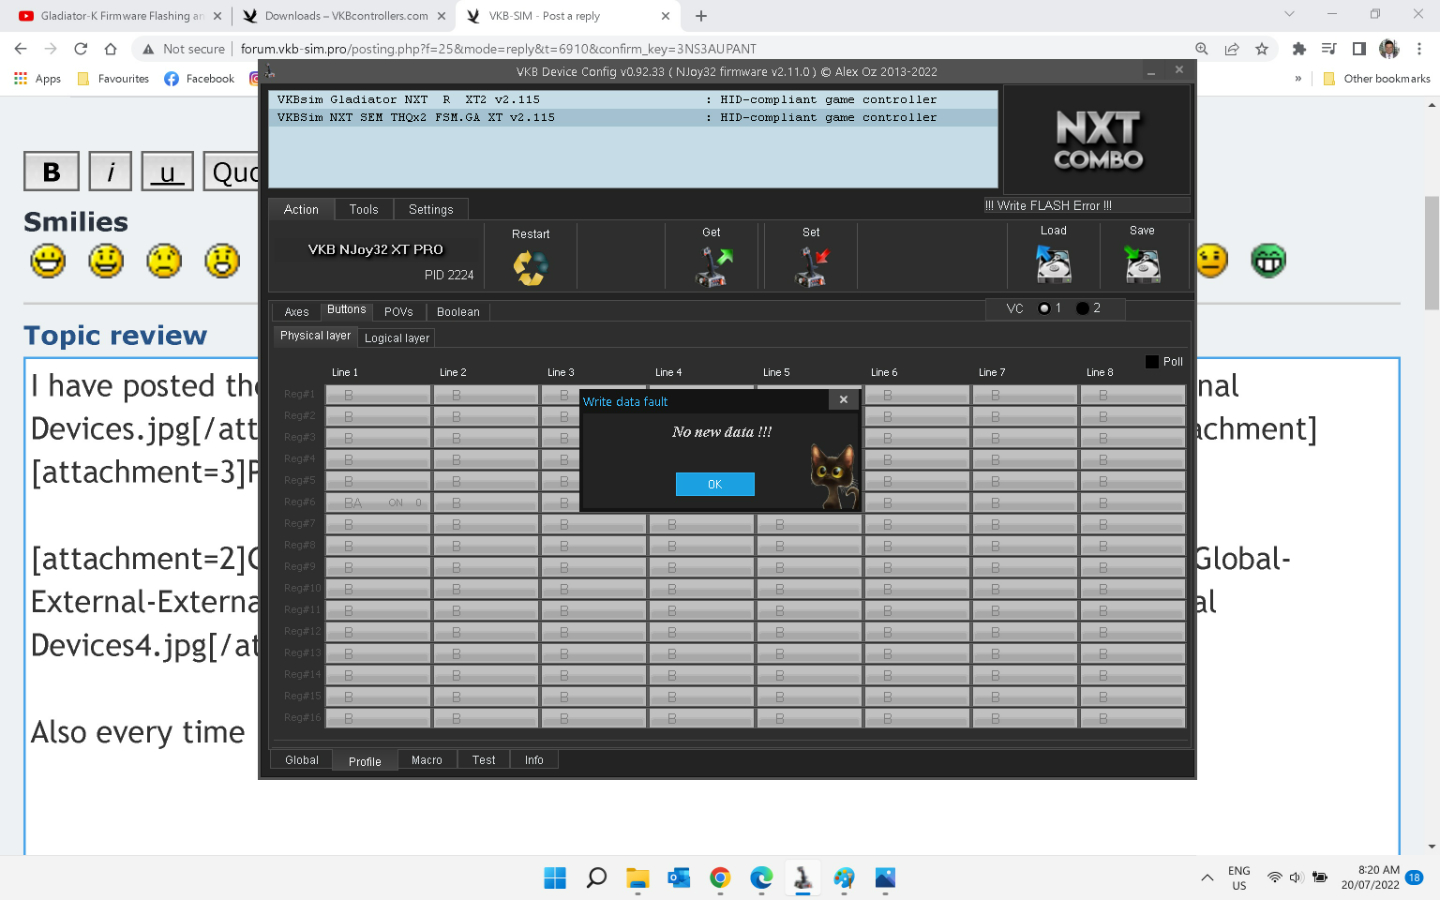Screen dimensions: 1440x900
Task: Click Reg#1 Line 1 button cell
Action: pos(378,395)
